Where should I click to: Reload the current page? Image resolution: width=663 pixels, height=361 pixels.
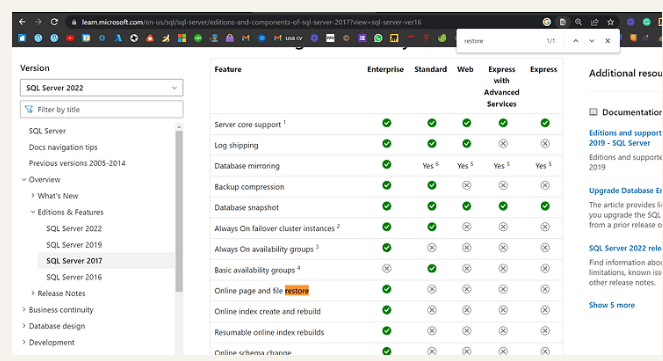(54, 22)
